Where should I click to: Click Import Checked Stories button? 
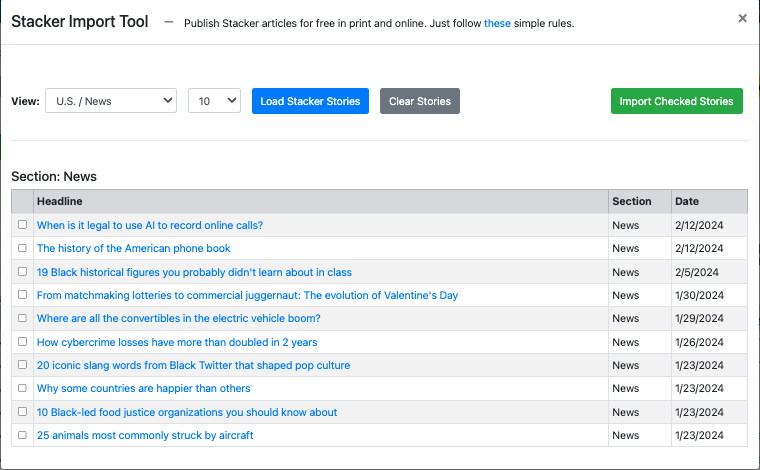coord(677,101)
